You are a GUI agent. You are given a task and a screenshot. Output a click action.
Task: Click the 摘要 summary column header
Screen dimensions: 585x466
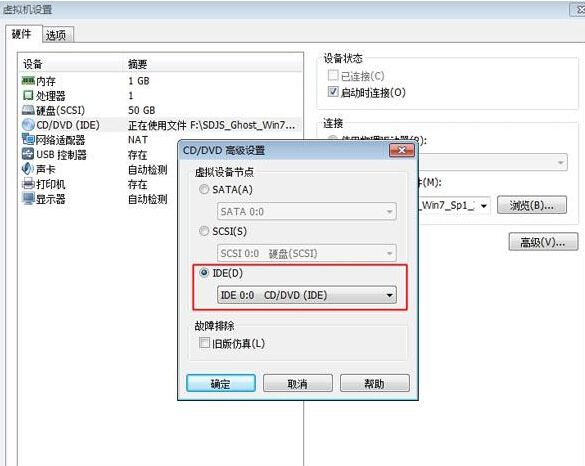coord(213,64)
